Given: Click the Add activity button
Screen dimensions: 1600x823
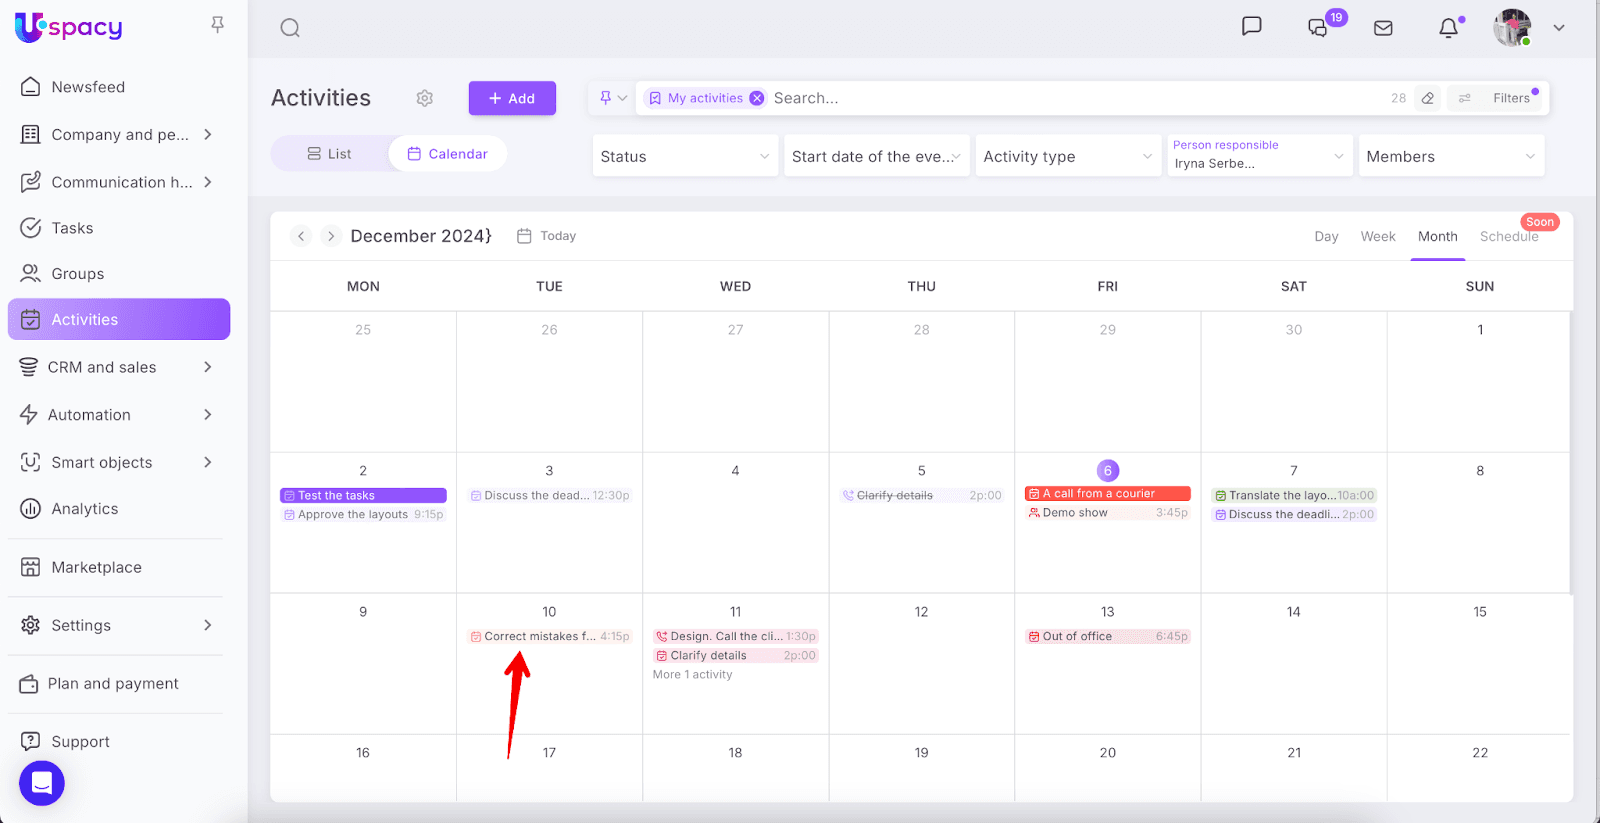Looking at the screenshot, I should coord(512,98).
